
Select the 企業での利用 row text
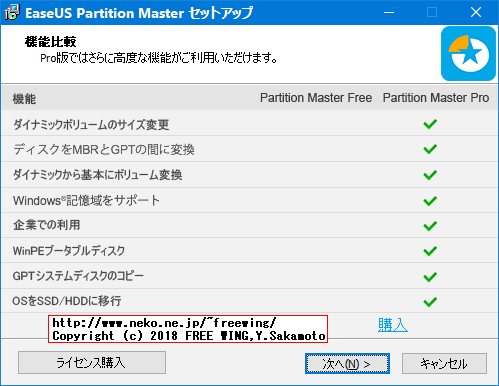46,225
